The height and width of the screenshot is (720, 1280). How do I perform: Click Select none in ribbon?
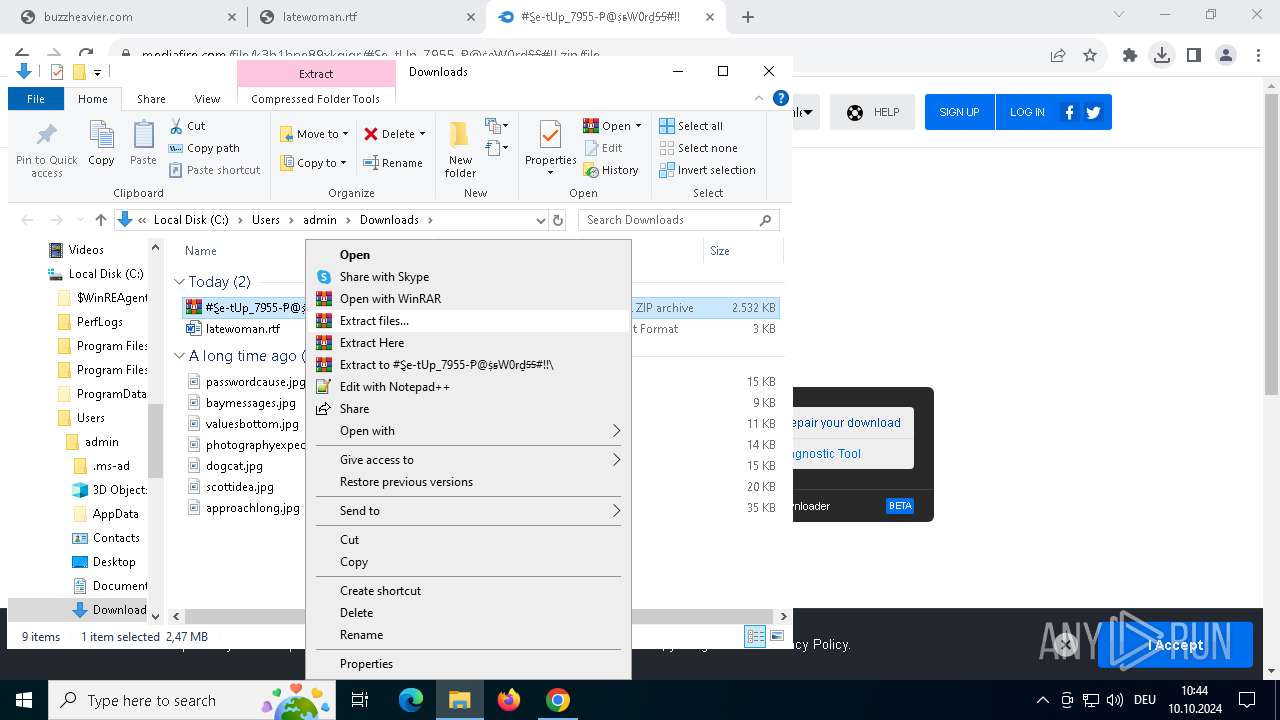(698, 148)
